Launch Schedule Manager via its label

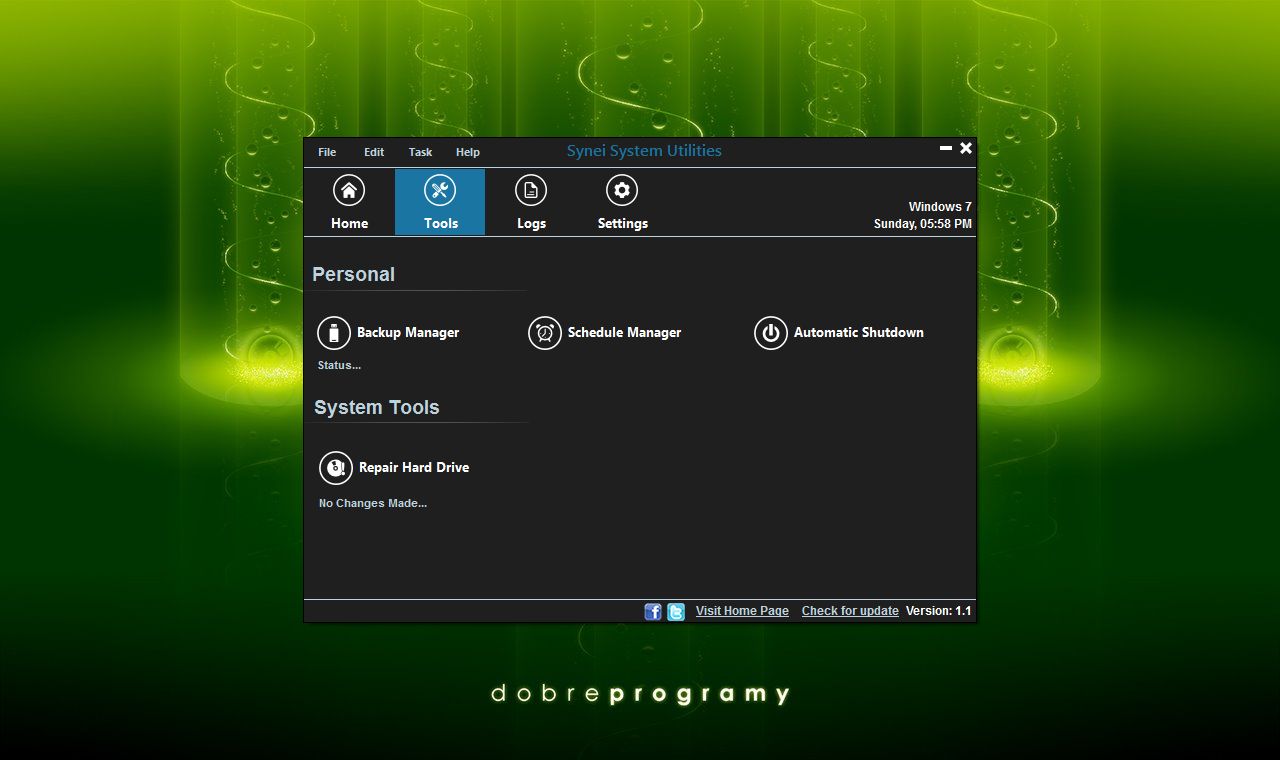coord(624,333)
